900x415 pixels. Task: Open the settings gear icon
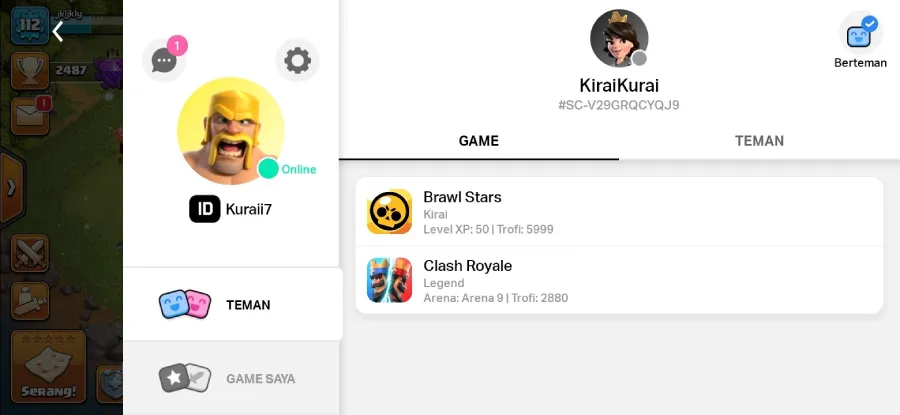pyautogui.click(x=297, y=60)
